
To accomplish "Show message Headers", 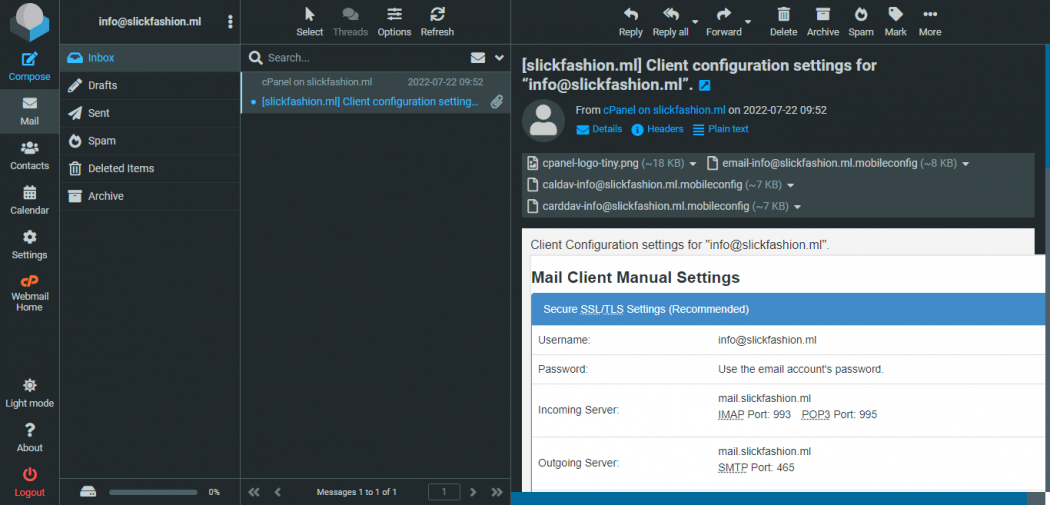I will click(x=658, y=129).
